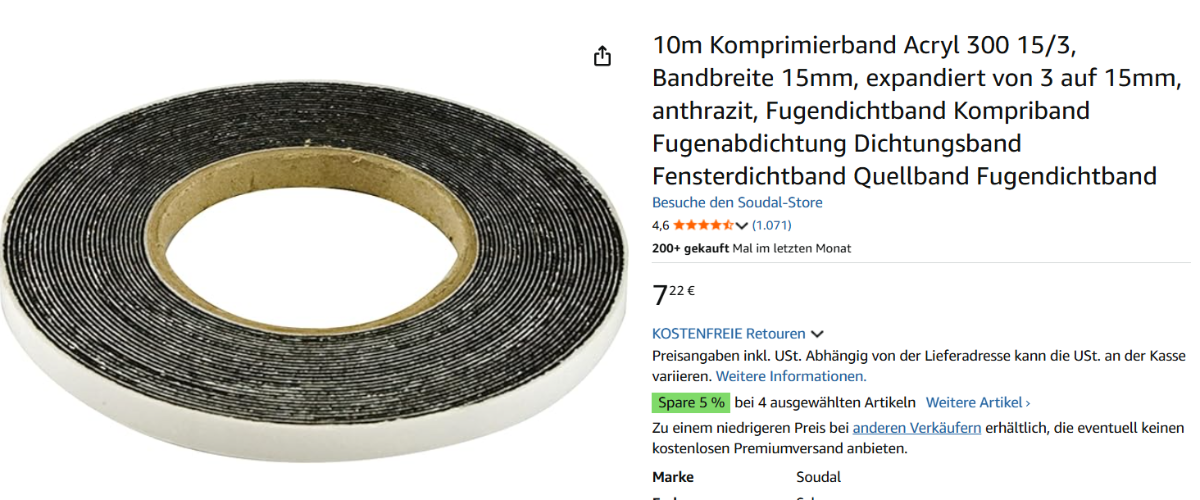The width and height of the screenshot is (1200, 500).
Task: Click the 200+ gekauft text
Action: click(690, 248)
